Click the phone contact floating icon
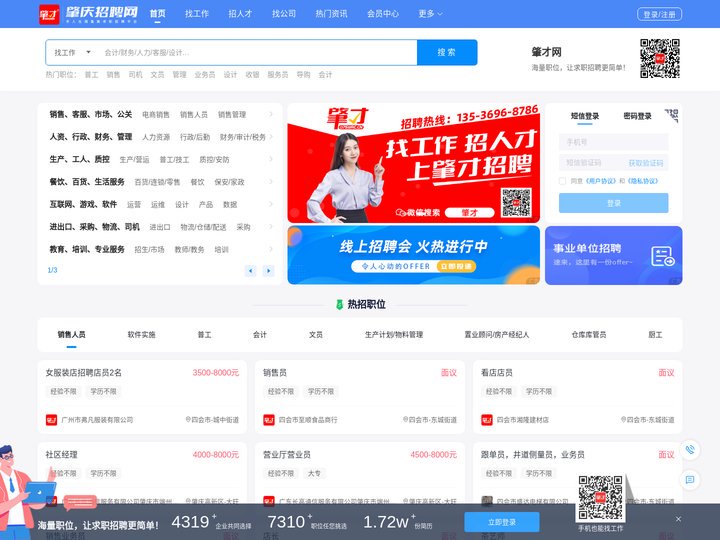Image resolution: width=720 pixels, height=540 pixels. [689, 451]
